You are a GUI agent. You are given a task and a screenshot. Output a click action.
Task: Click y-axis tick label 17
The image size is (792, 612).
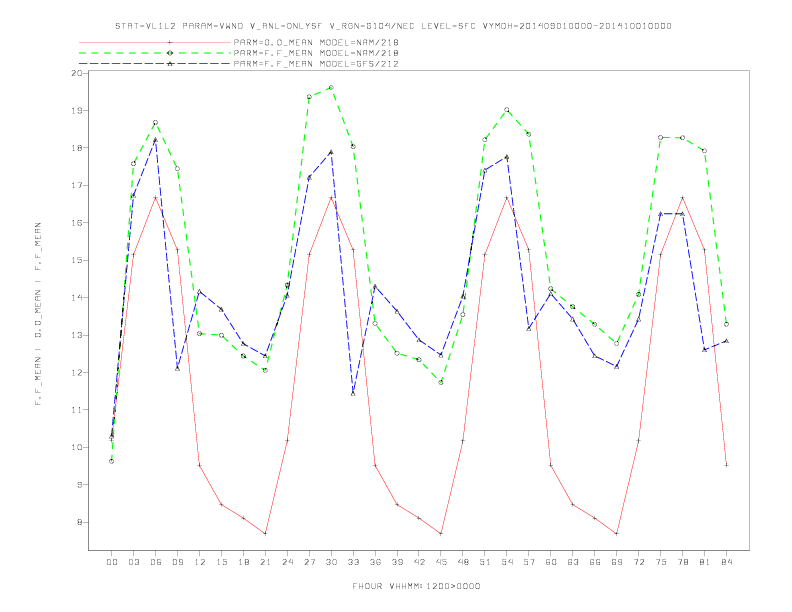pos(77,185)
